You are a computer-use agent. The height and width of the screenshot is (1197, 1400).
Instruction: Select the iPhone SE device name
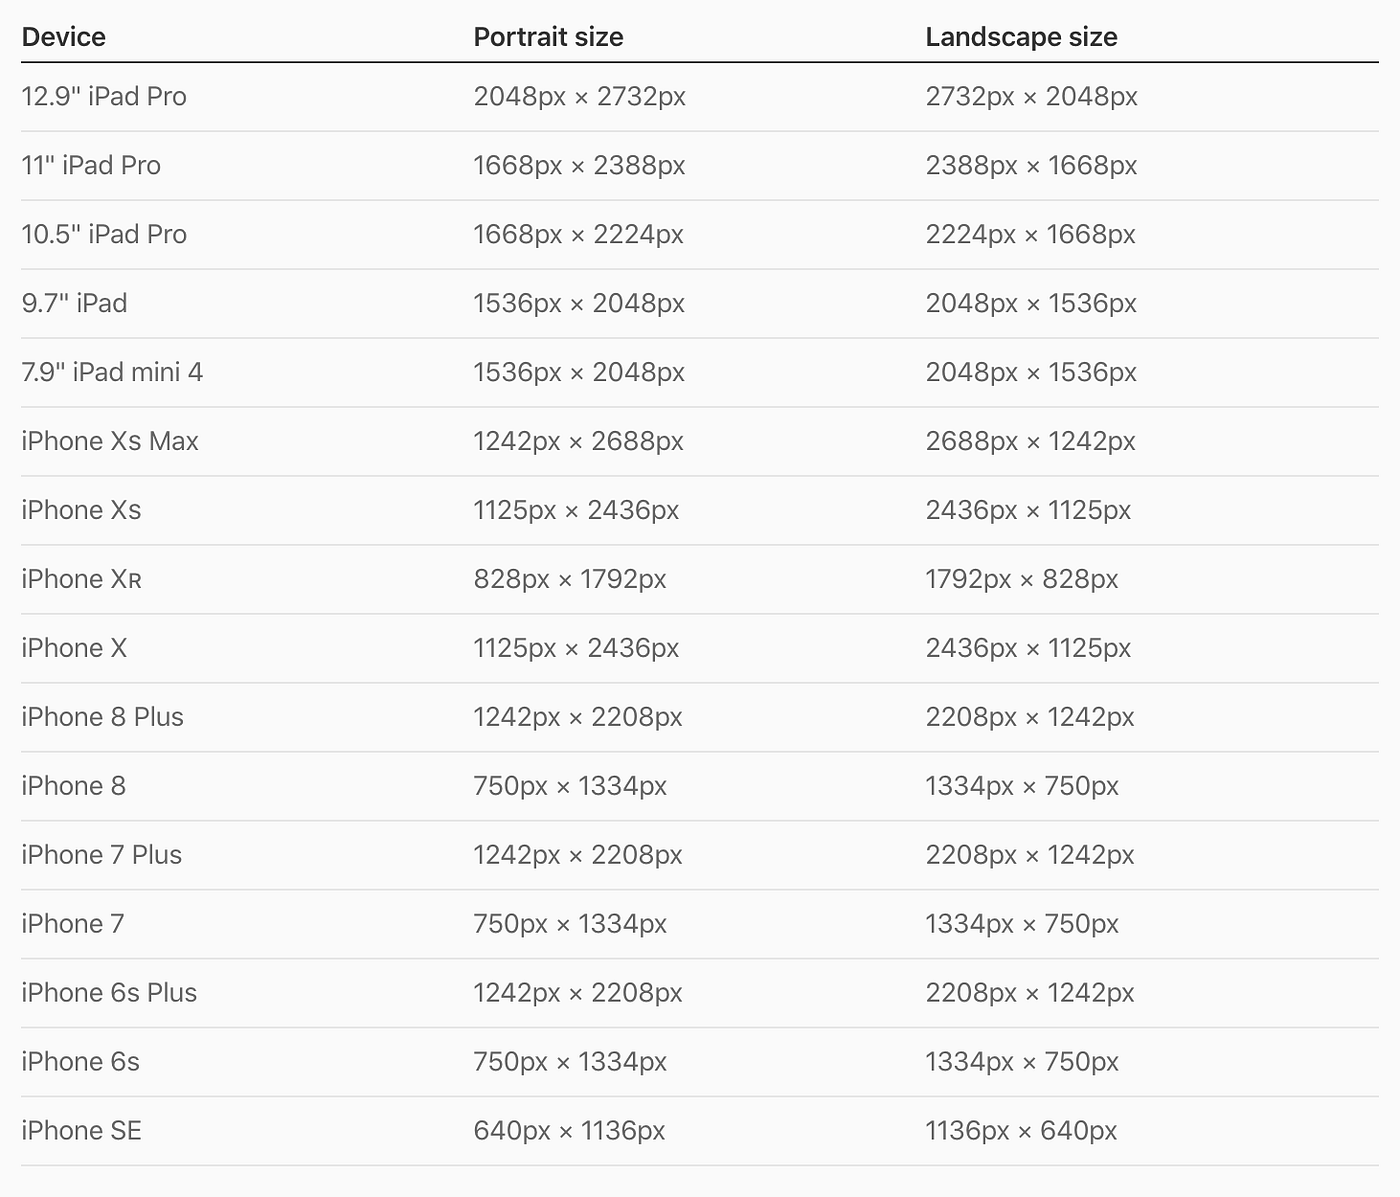click(x=81, y=1131)
